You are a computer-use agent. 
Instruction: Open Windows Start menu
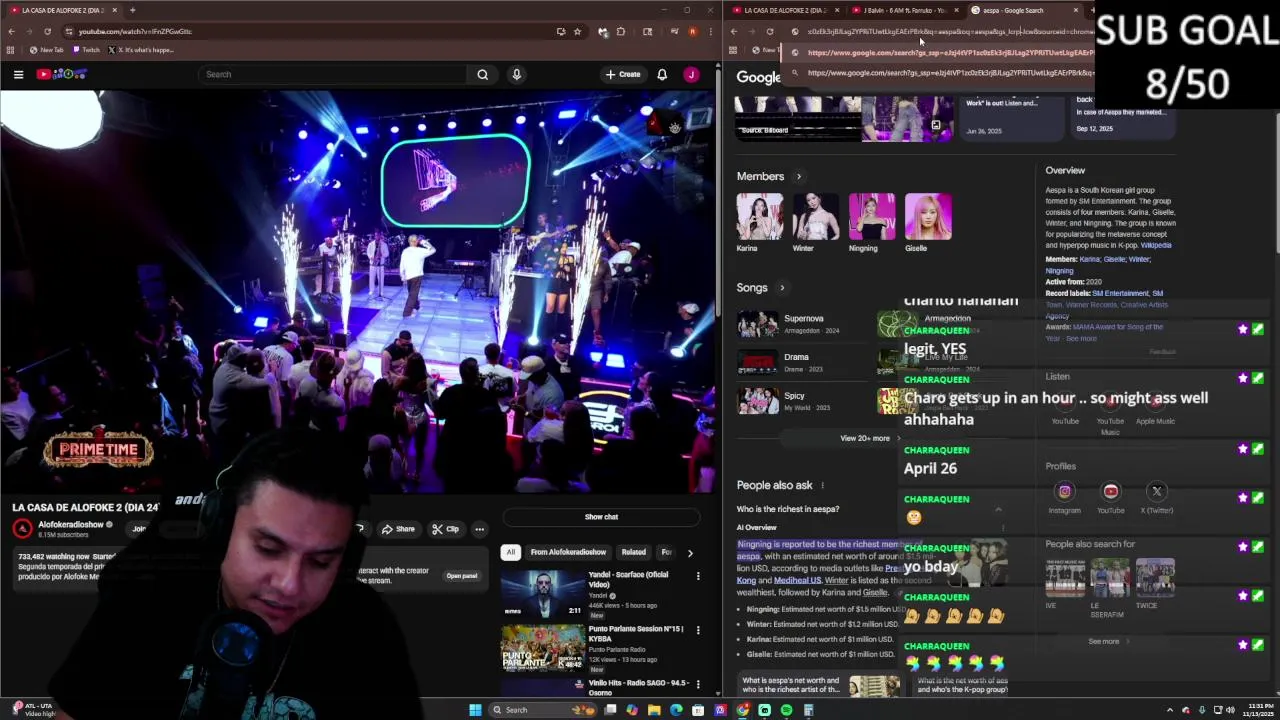click(x=475, y=710)
